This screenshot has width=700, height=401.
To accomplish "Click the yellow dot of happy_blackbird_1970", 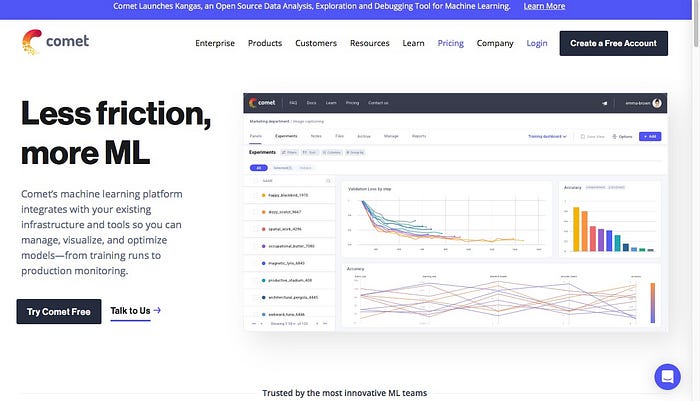I will click(x=263, y=195).
